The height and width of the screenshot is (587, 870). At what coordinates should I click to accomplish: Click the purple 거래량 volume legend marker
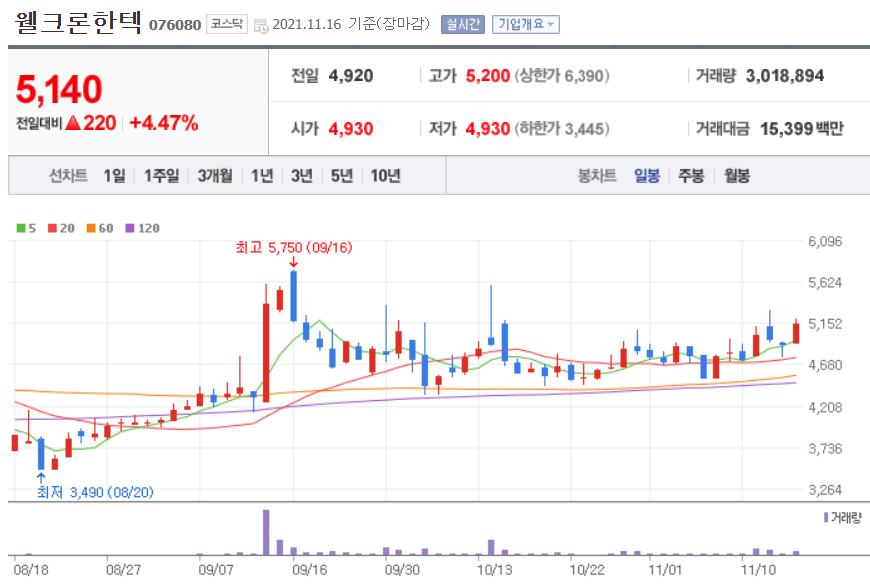click(x=826, y=518)
